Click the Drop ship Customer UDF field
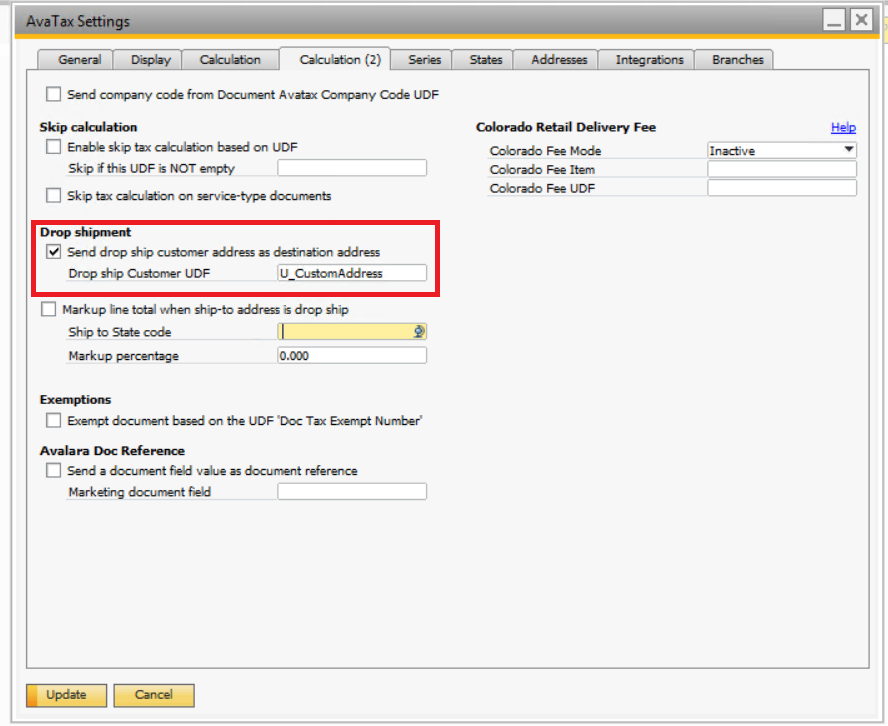Viewport: 888px width, 726px height. (352, 273)
